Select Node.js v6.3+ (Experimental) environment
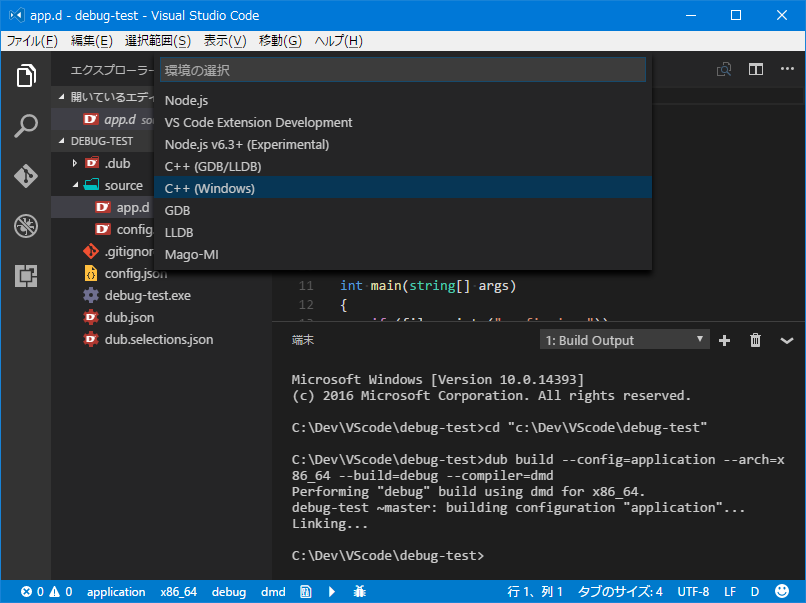 (x=402, y=144)
